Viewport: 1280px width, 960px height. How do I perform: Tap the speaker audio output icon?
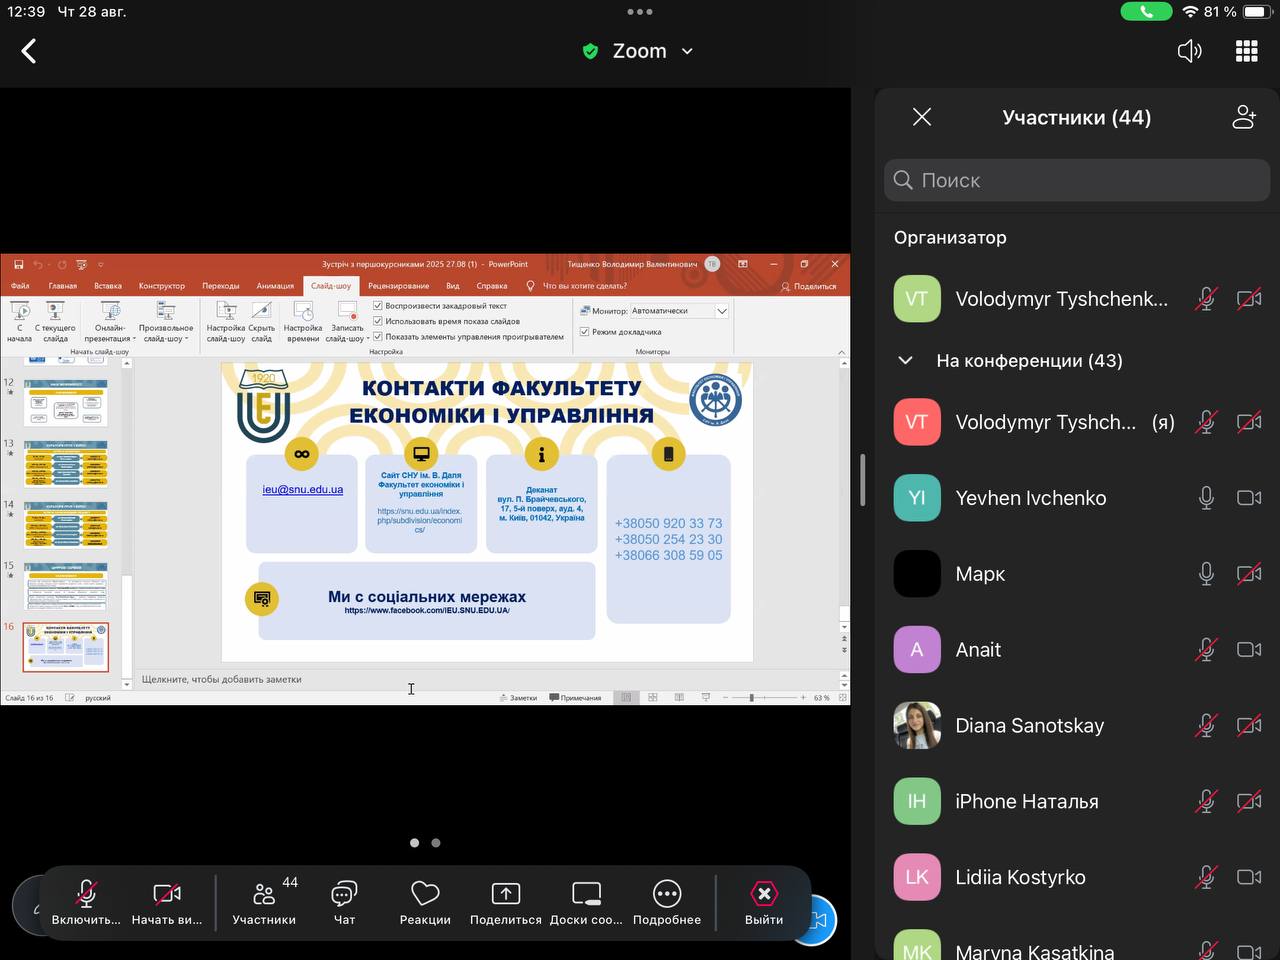[1189, 51]
